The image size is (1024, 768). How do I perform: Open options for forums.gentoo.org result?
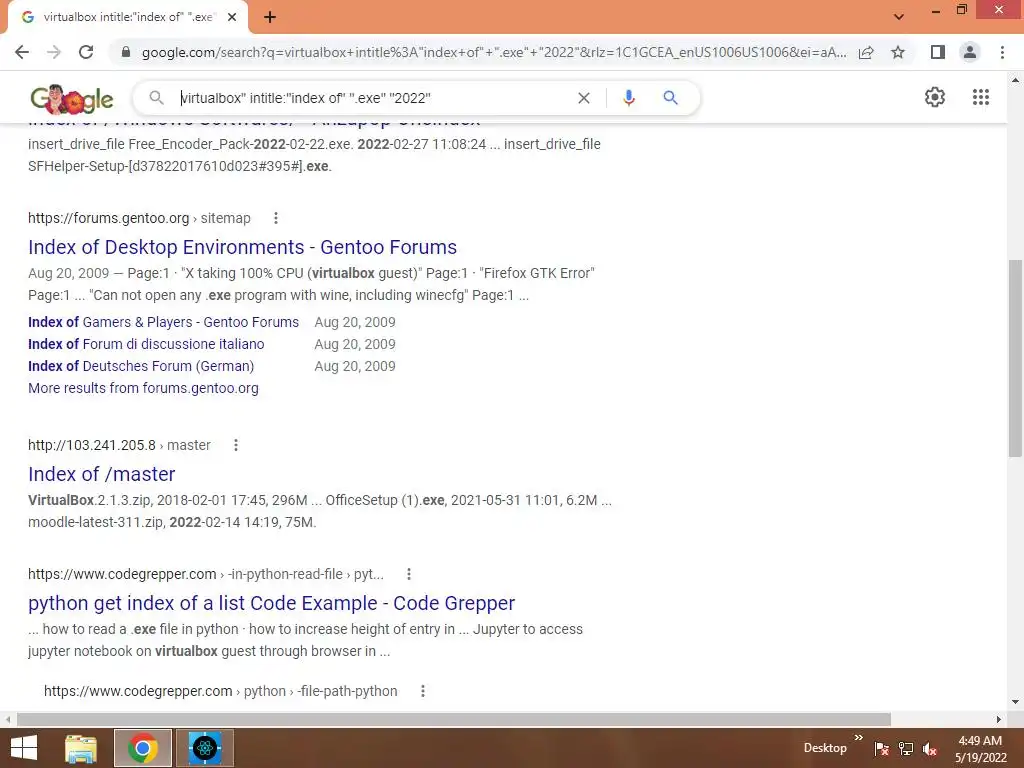(276, 218)
